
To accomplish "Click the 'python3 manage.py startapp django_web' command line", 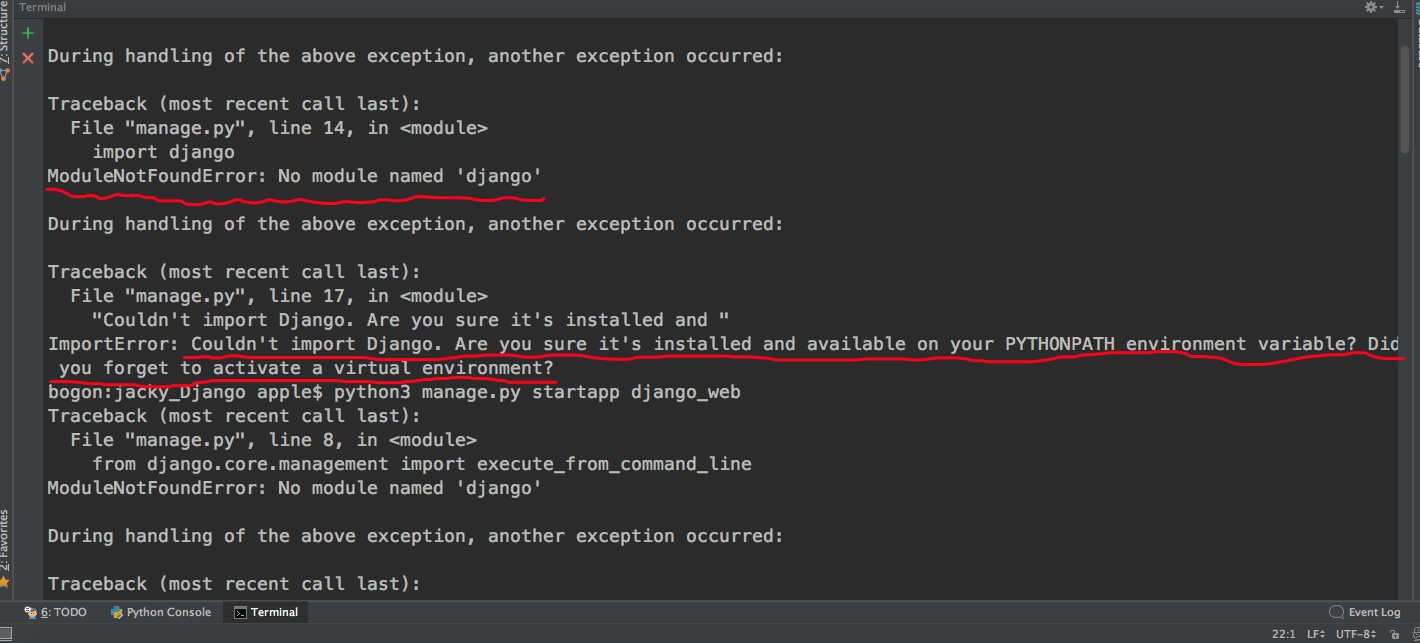I will pos(537,392).
